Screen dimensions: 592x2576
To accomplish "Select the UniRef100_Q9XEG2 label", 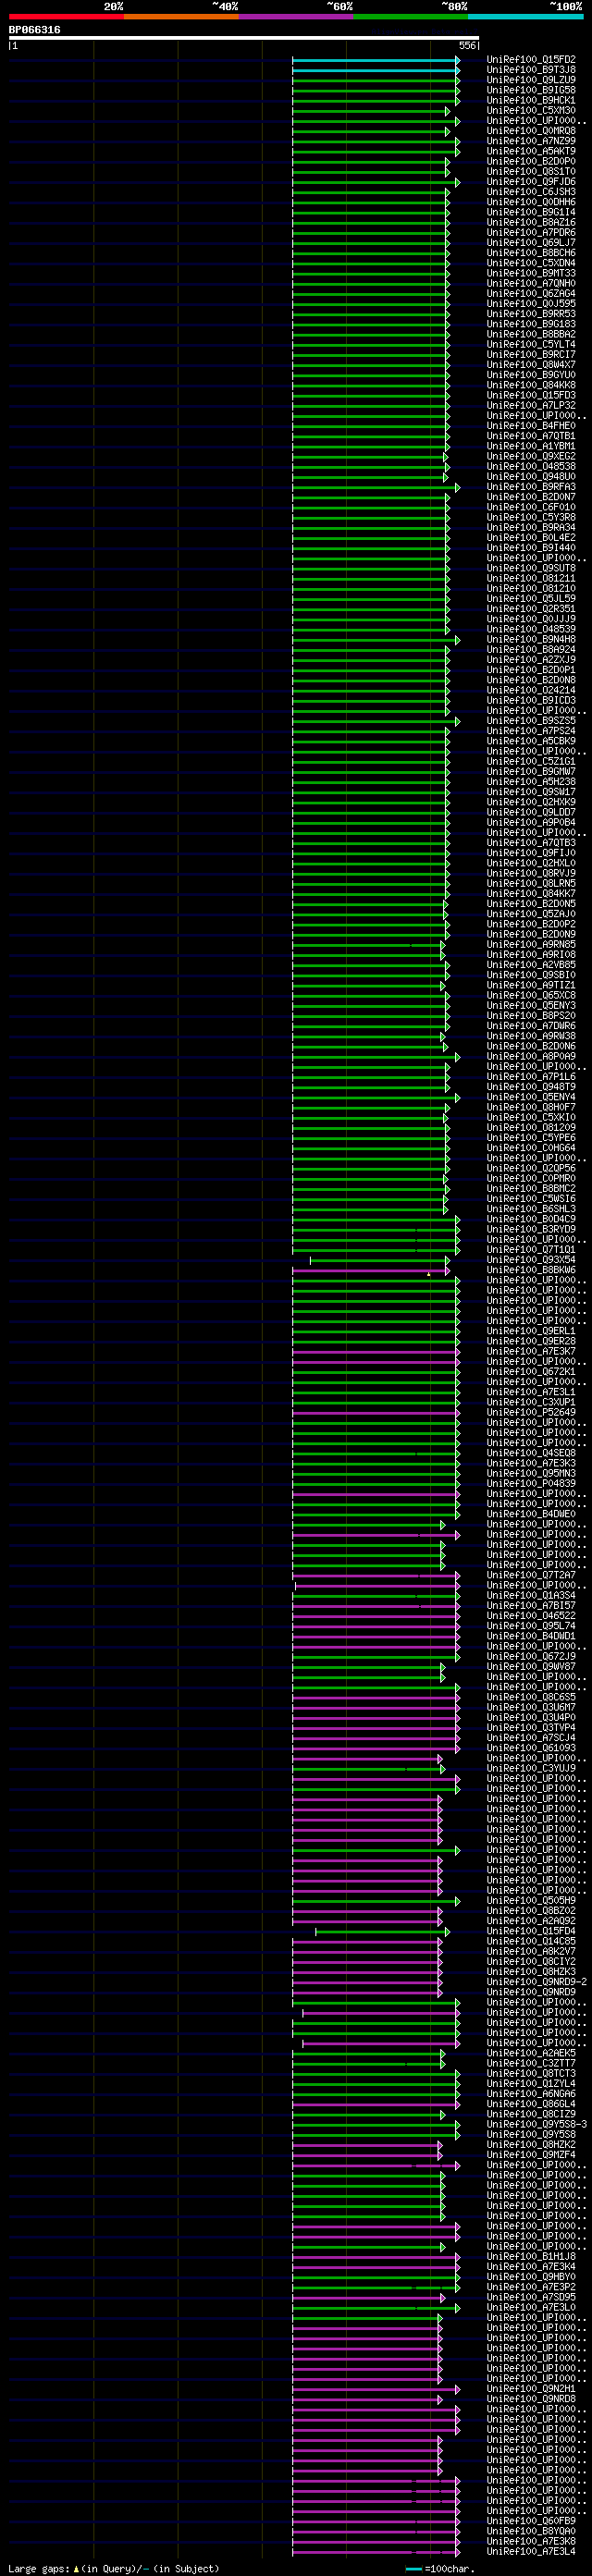I will (531, 457).
